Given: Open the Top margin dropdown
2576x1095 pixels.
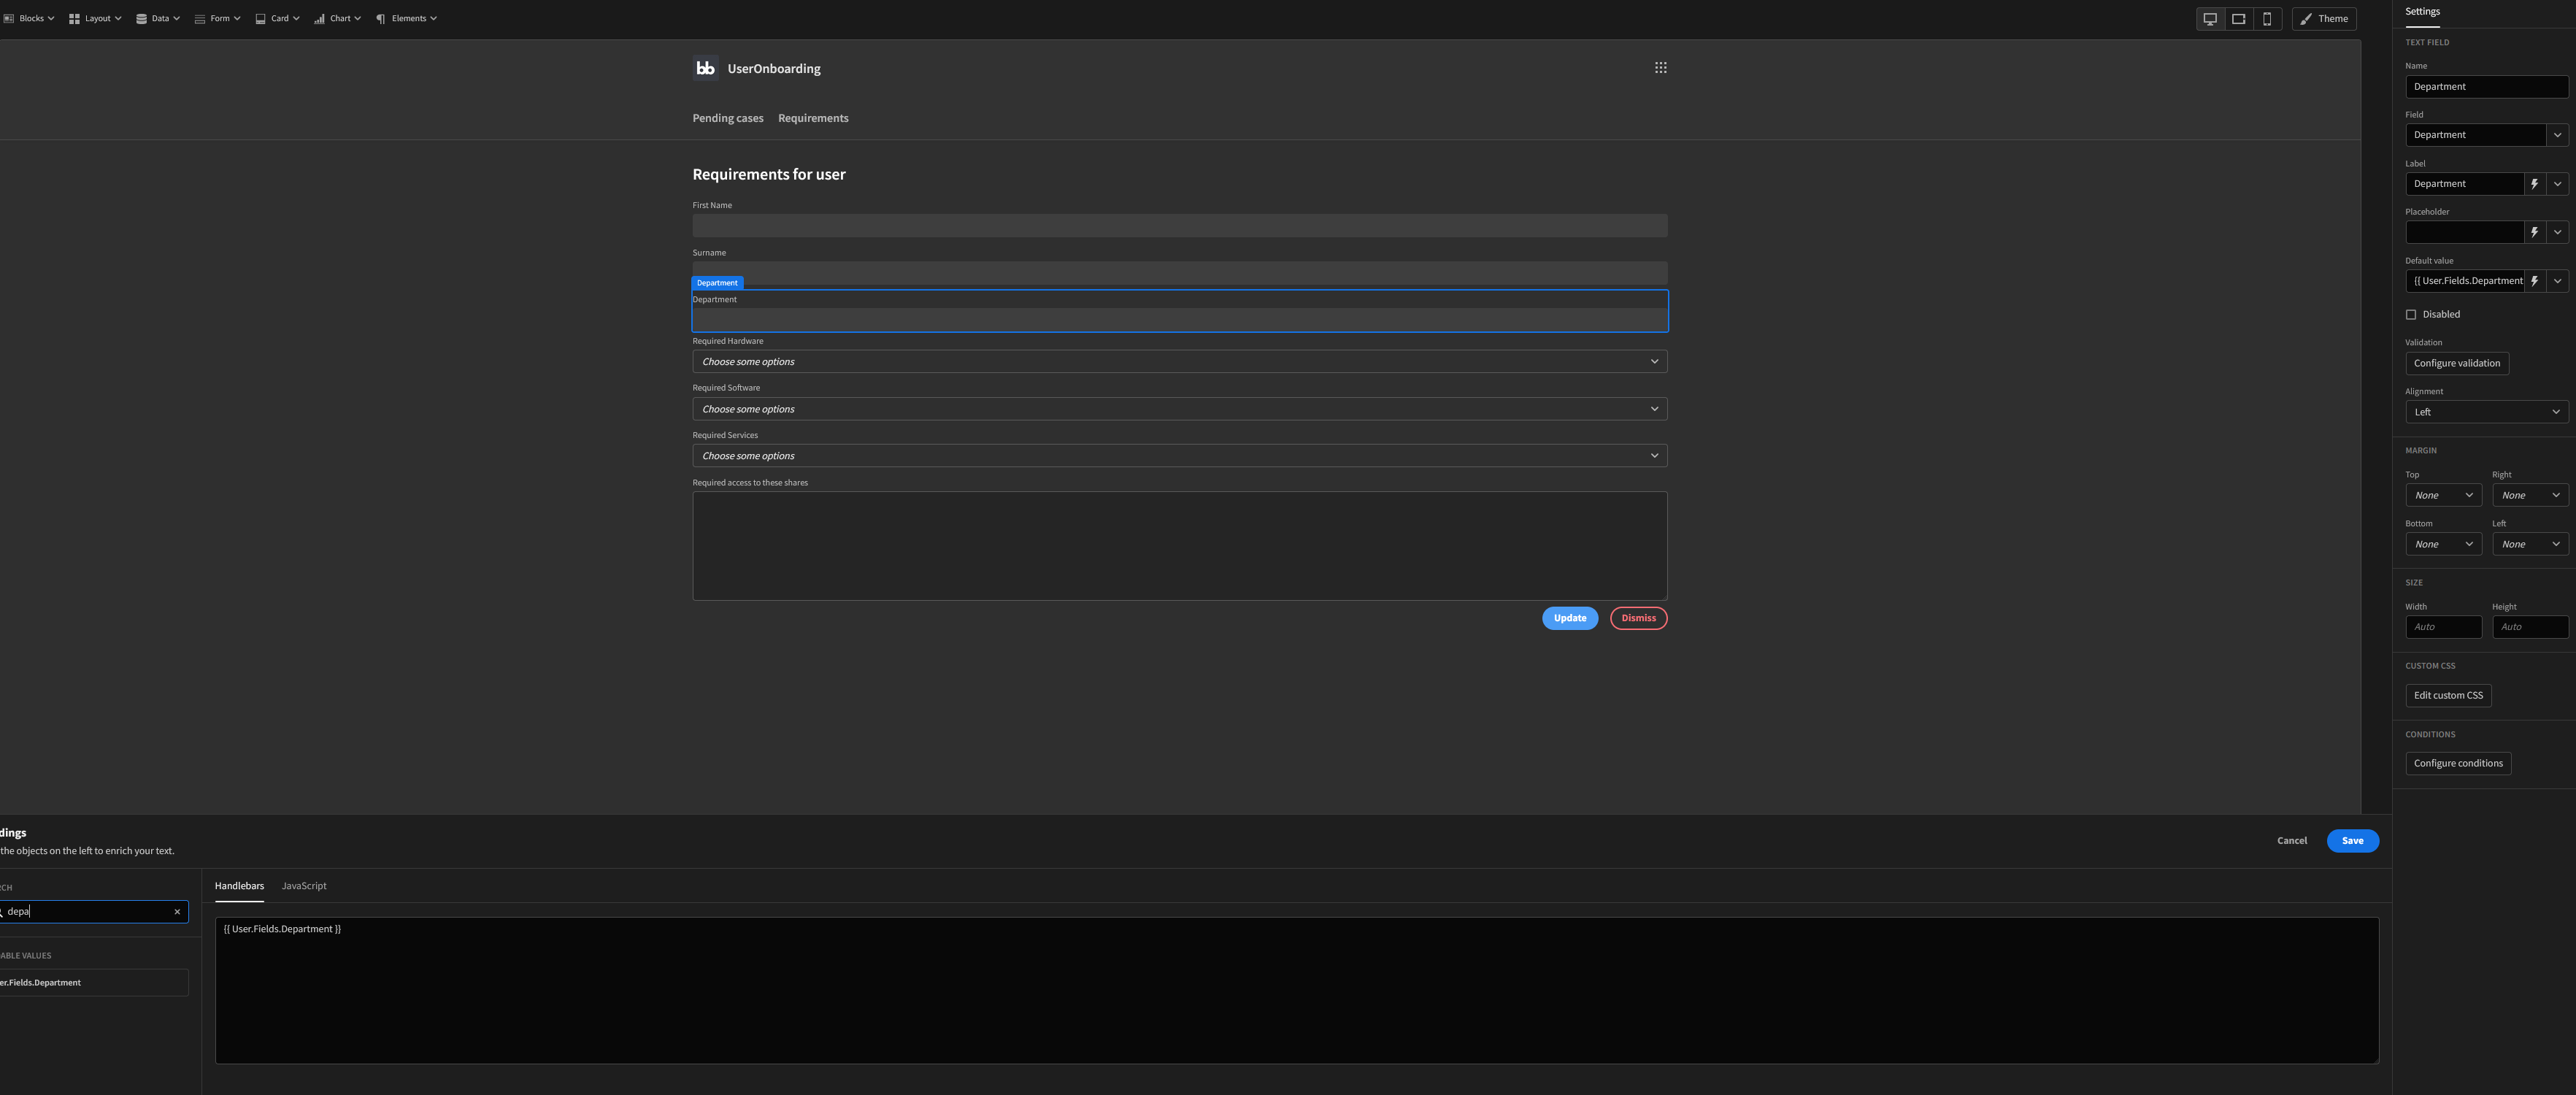Looking at the screenshot, I should (x=2443, y=494).
